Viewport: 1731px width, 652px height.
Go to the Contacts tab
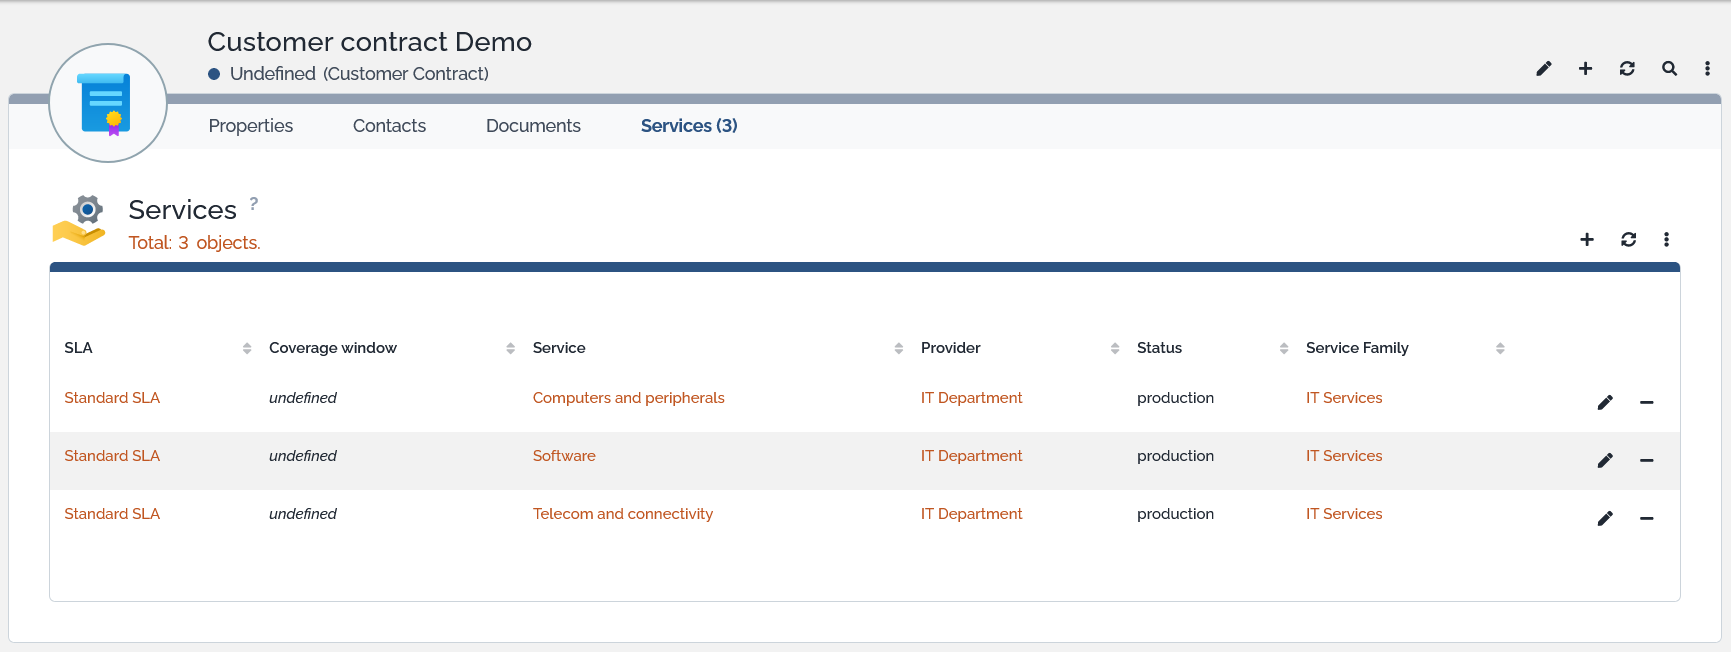(389, 126)
